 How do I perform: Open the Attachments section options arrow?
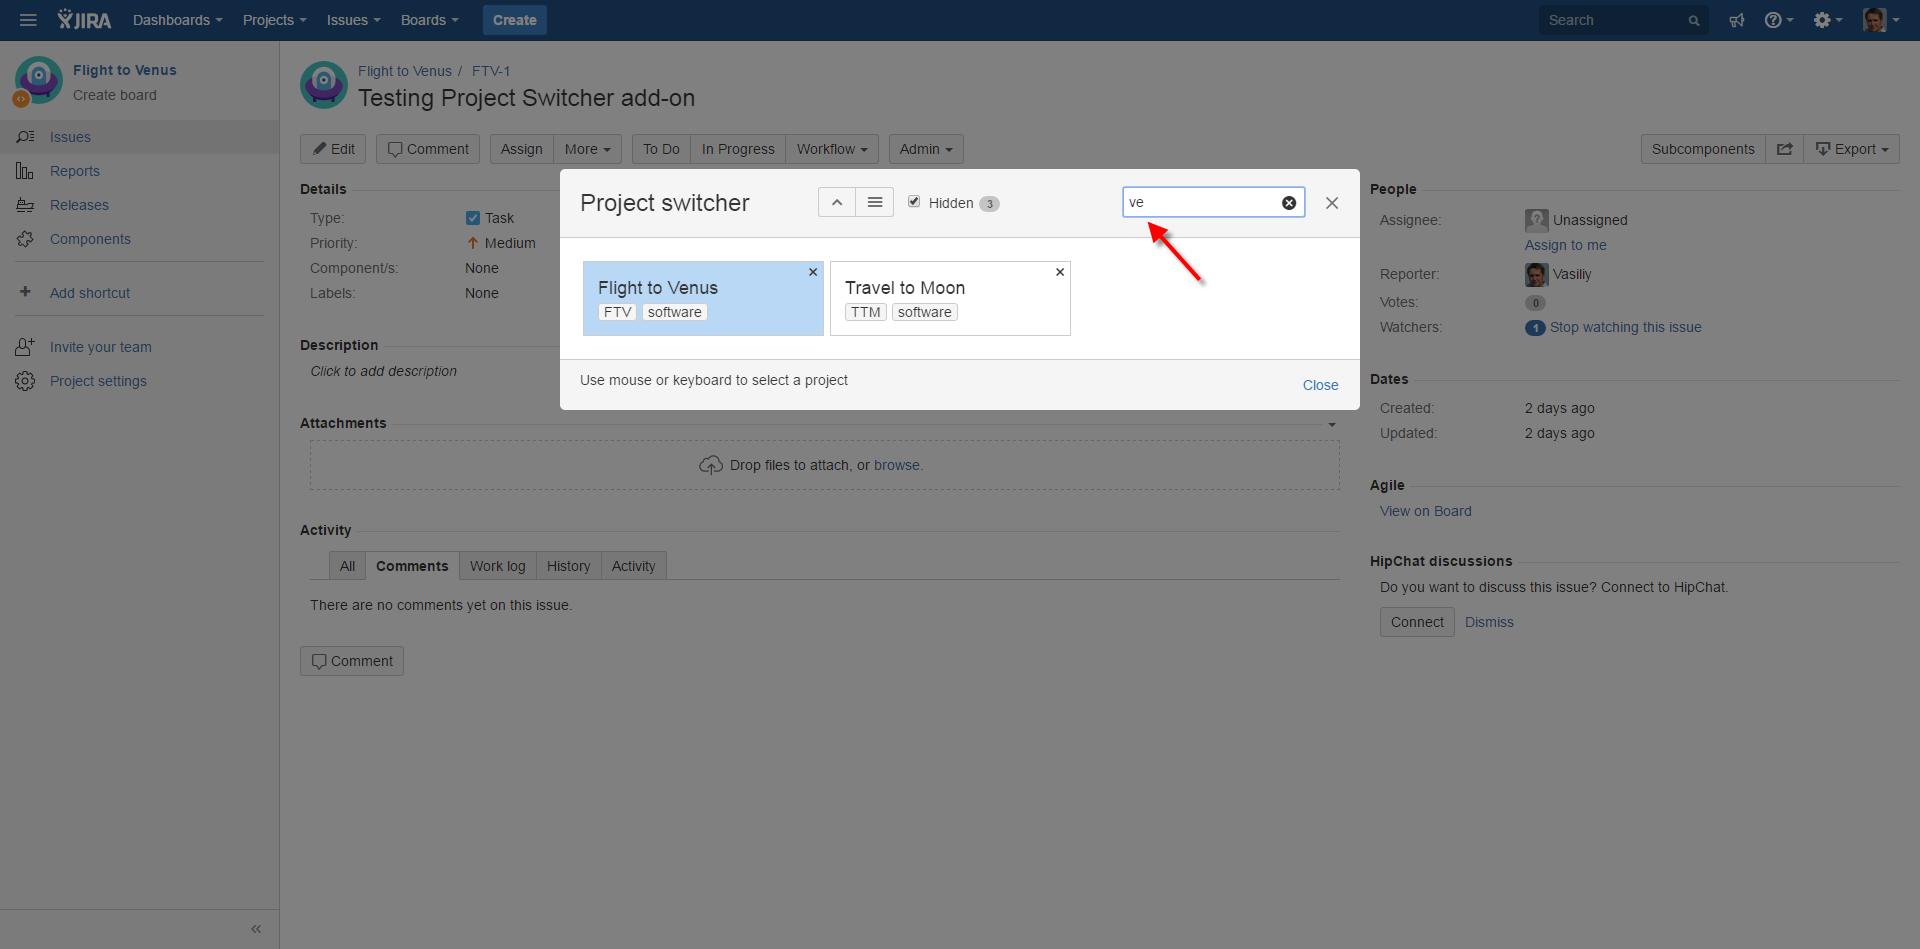(x=1332, y=425)
